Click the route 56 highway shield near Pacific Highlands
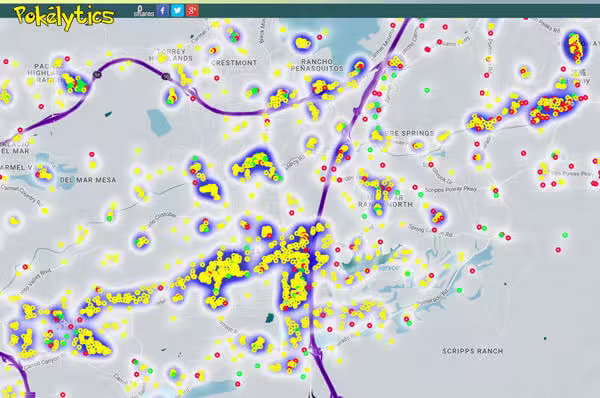600x398 pixels. coord(98,75)
